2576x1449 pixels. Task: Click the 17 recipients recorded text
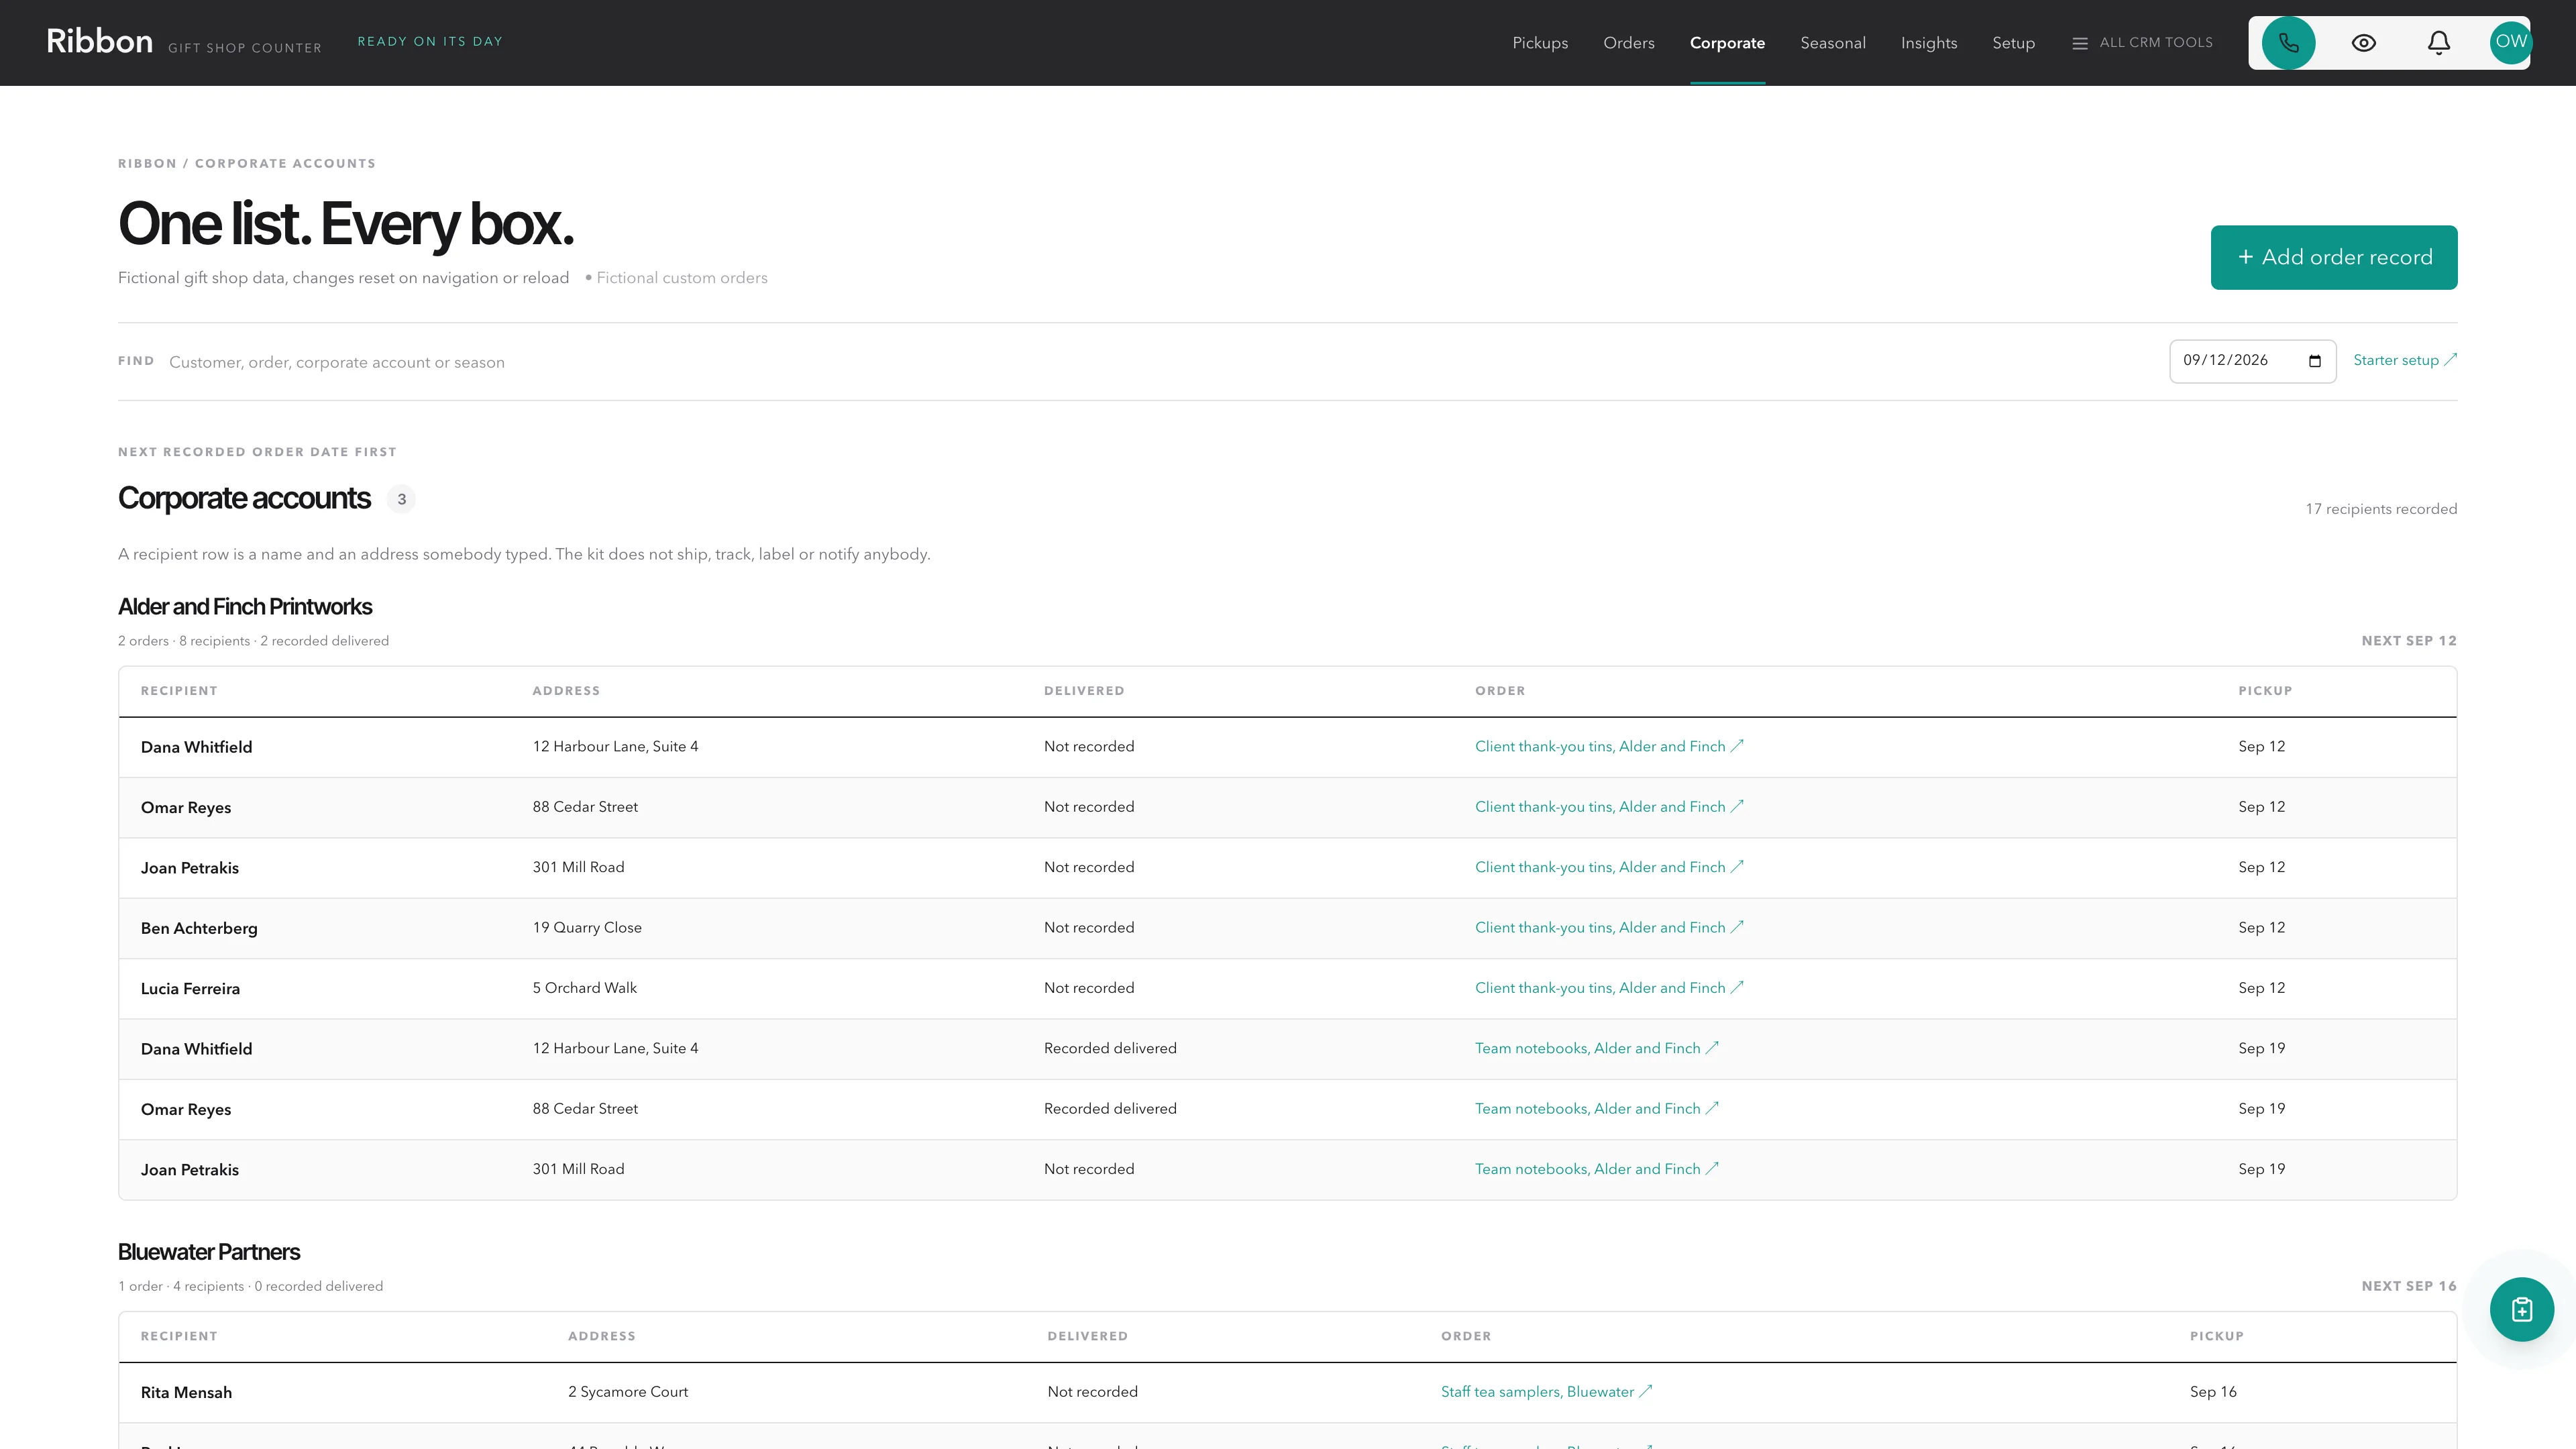pos(2381,509)
